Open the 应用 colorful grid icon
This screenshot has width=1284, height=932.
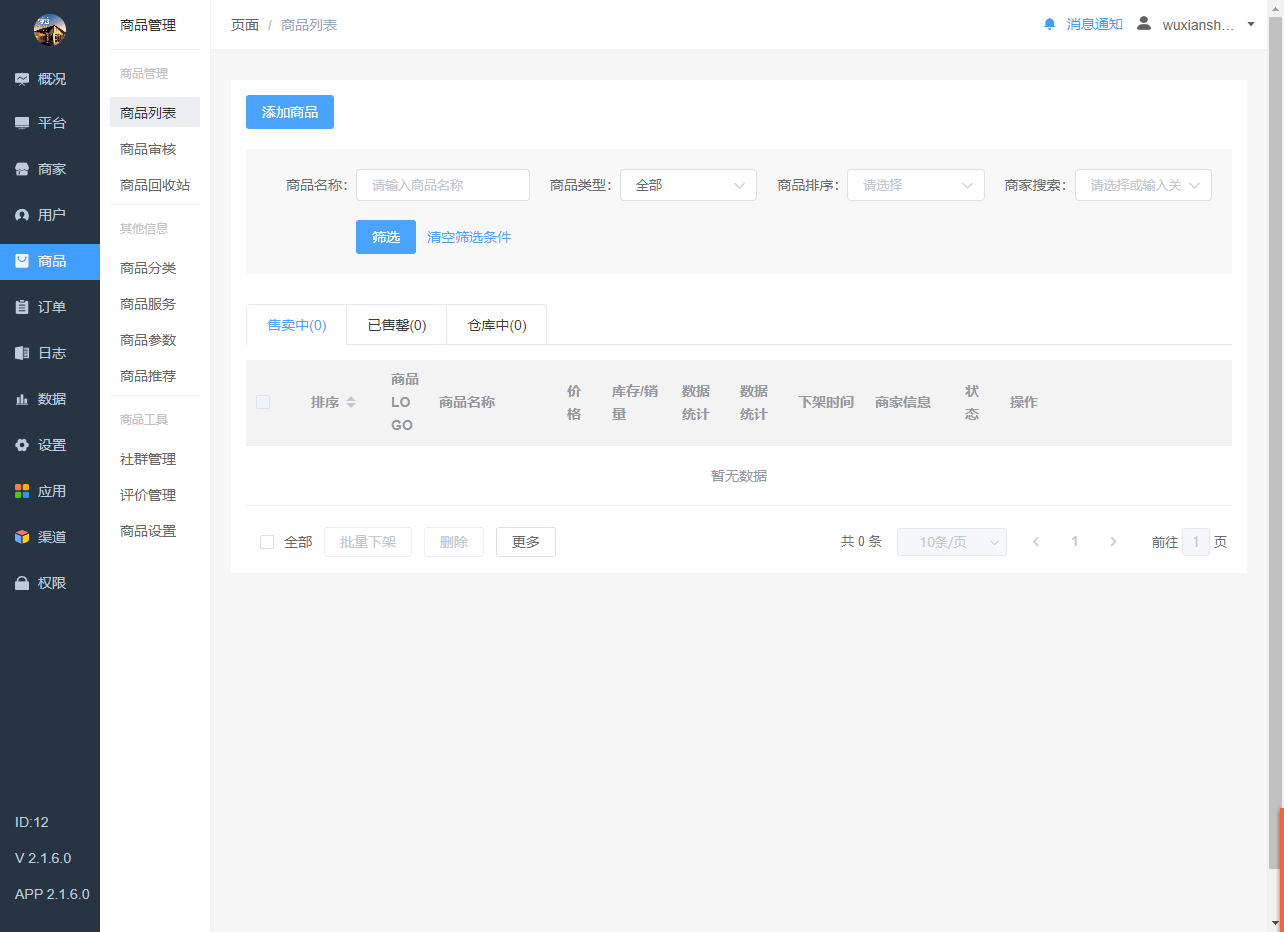(22, 491)
